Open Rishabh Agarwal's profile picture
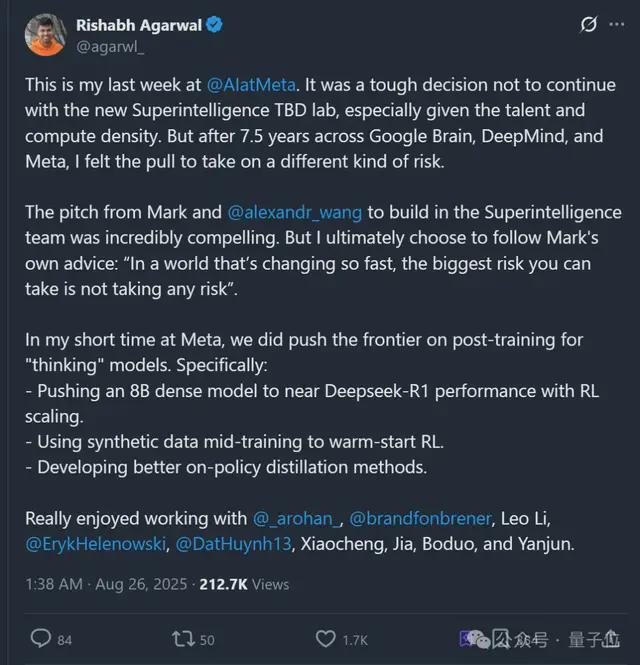The image size is (640, 665). pos(44,35)
